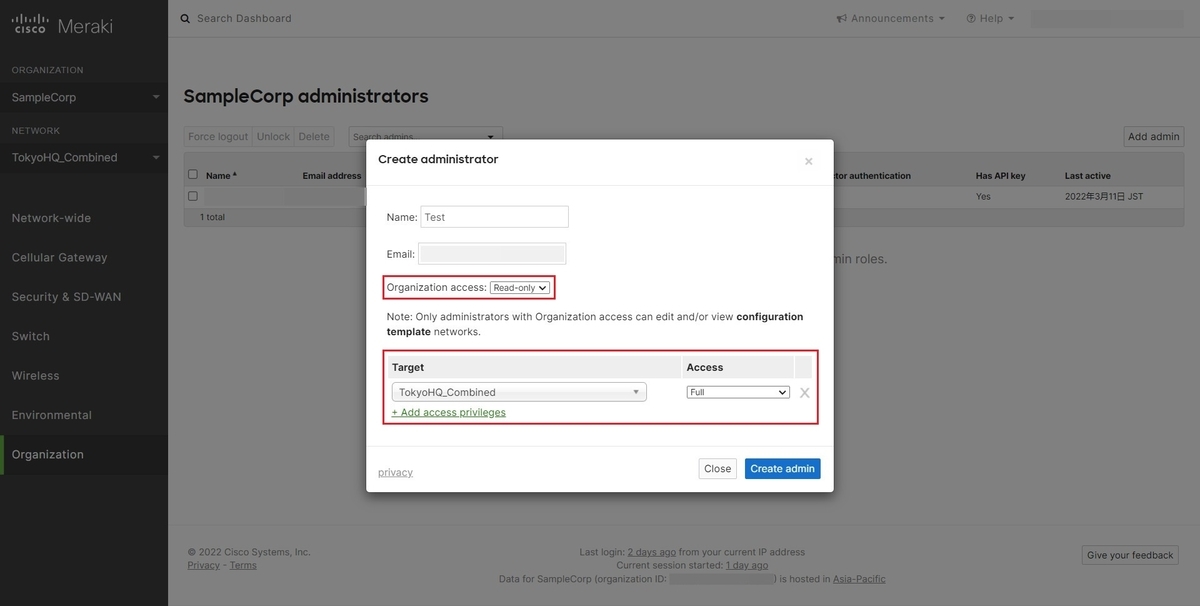Viewport: 1200px width, 606px height.
Task: Tick the select-all checkbox in table header
Action: pyautogui.click(x=193, y=175)
